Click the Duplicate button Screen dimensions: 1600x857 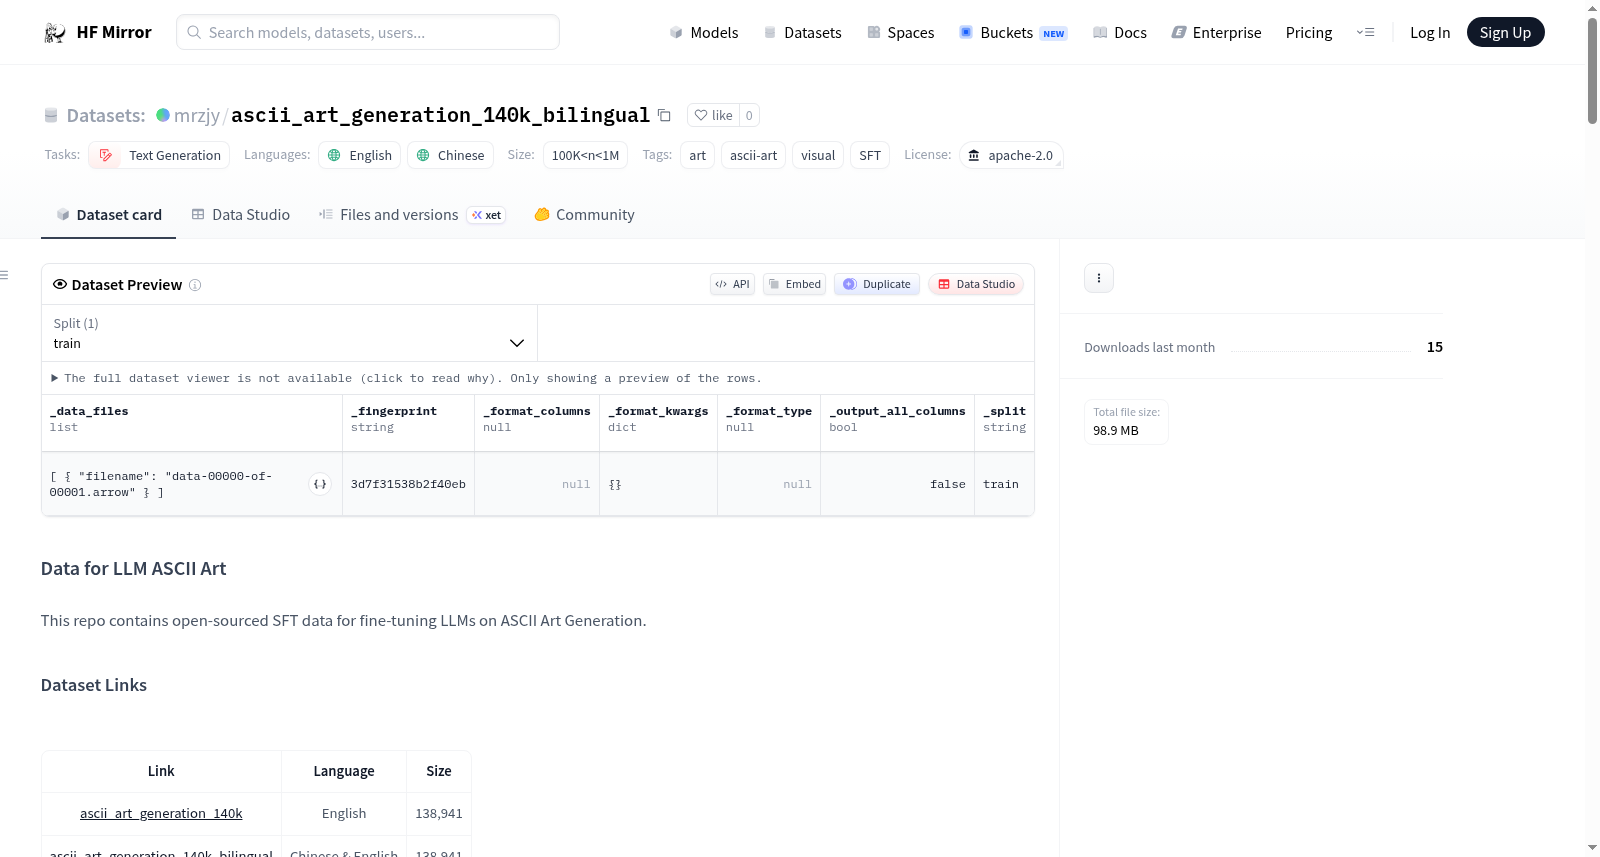877,284
